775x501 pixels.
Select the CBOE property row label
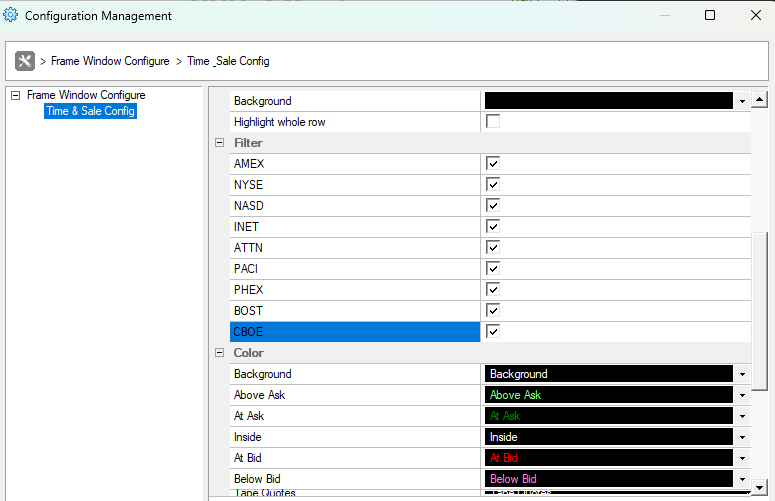pos(355,332)
